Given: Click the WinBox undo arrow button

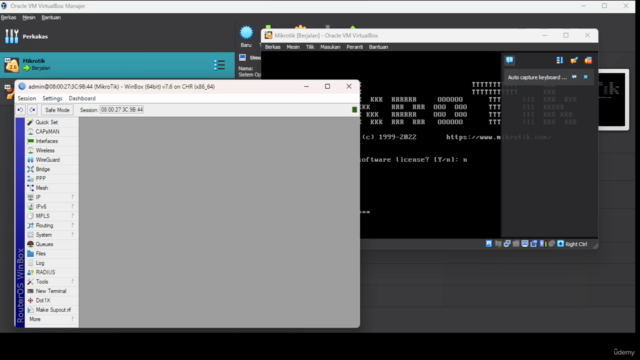Looking at the screenshot, I should coord(20,110).
